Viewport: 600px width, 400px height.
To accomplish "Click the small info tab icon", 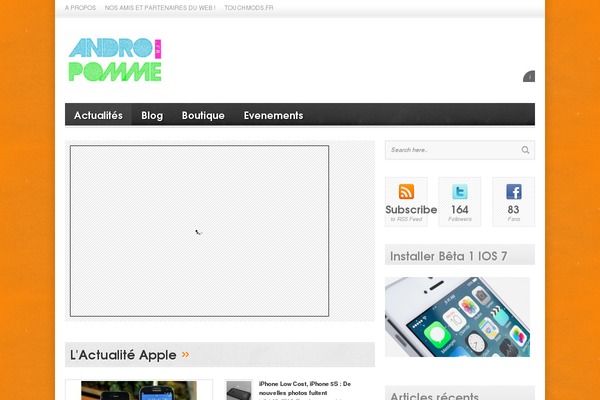I will coord(529,76).
